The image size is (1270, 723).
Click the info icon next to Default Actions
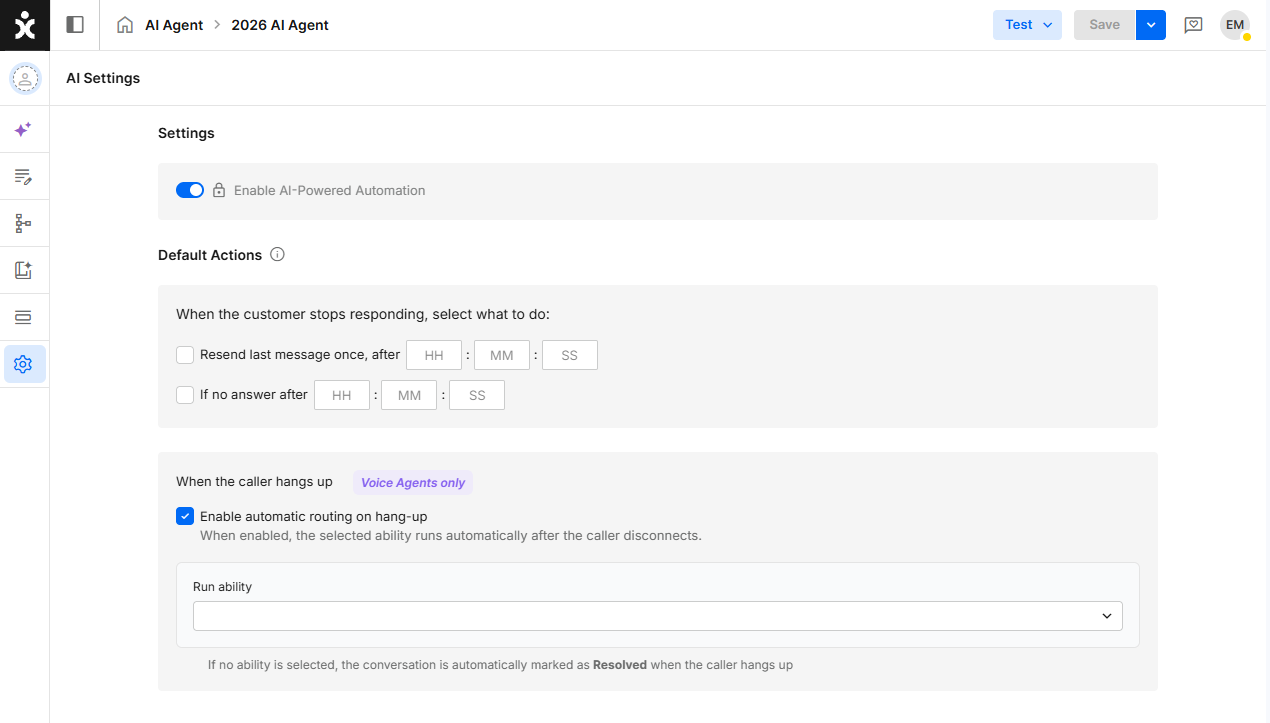click(278, 254)
